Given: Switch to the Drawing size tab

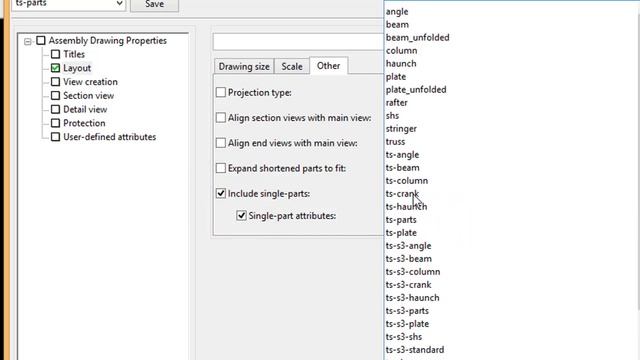Looking at the screenshot, I should coord(244,67).
